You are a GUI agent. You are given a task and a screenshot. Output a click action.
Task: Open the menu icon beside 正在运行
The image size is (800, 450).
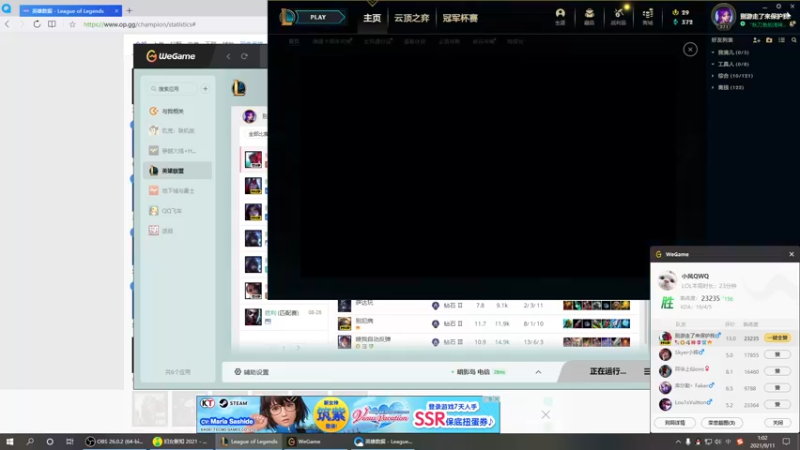pos(646,371)
